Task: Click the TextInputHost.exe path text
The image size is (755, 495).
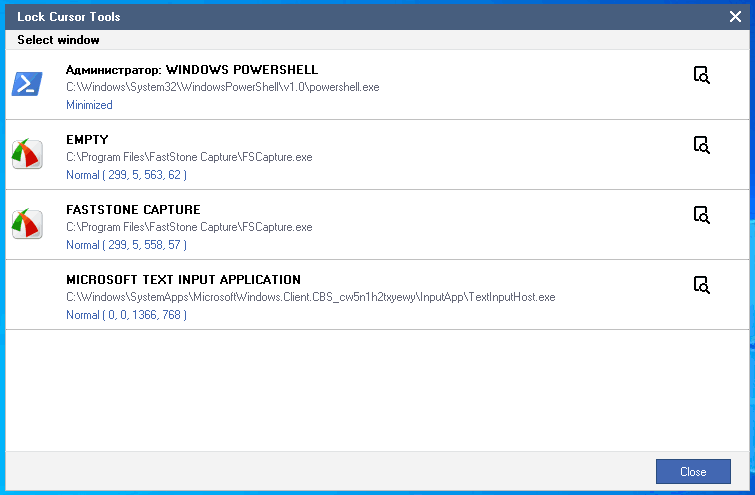Action: tap(311, 297)
